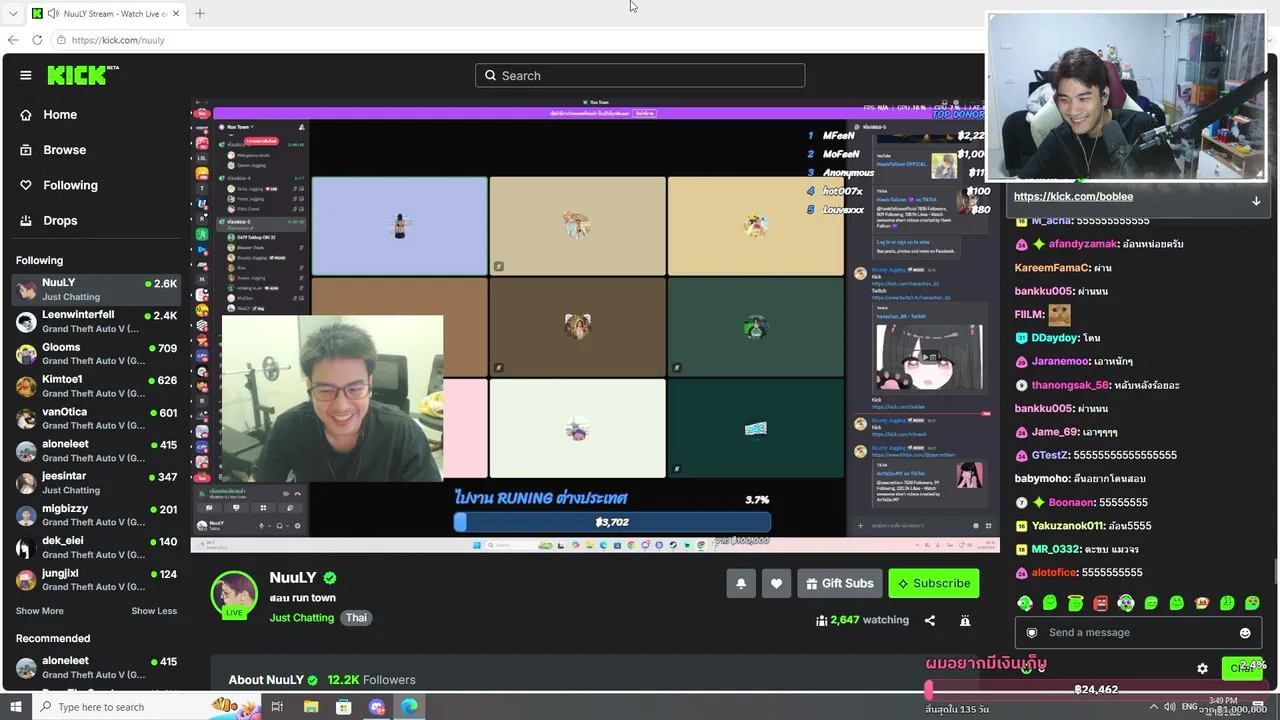Reload the browser page
Screen dimensions: 1280x720
pyautogui.click(x=37, y=40)
